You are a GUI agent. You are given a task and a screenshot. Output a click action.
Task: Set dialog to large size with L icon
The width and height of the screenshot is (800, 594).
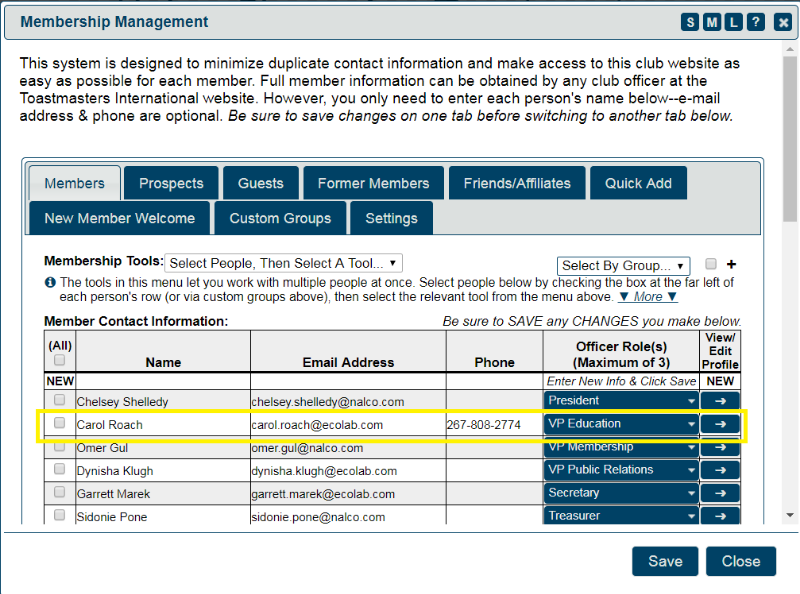pyautogui.click(x=734, y=22)
